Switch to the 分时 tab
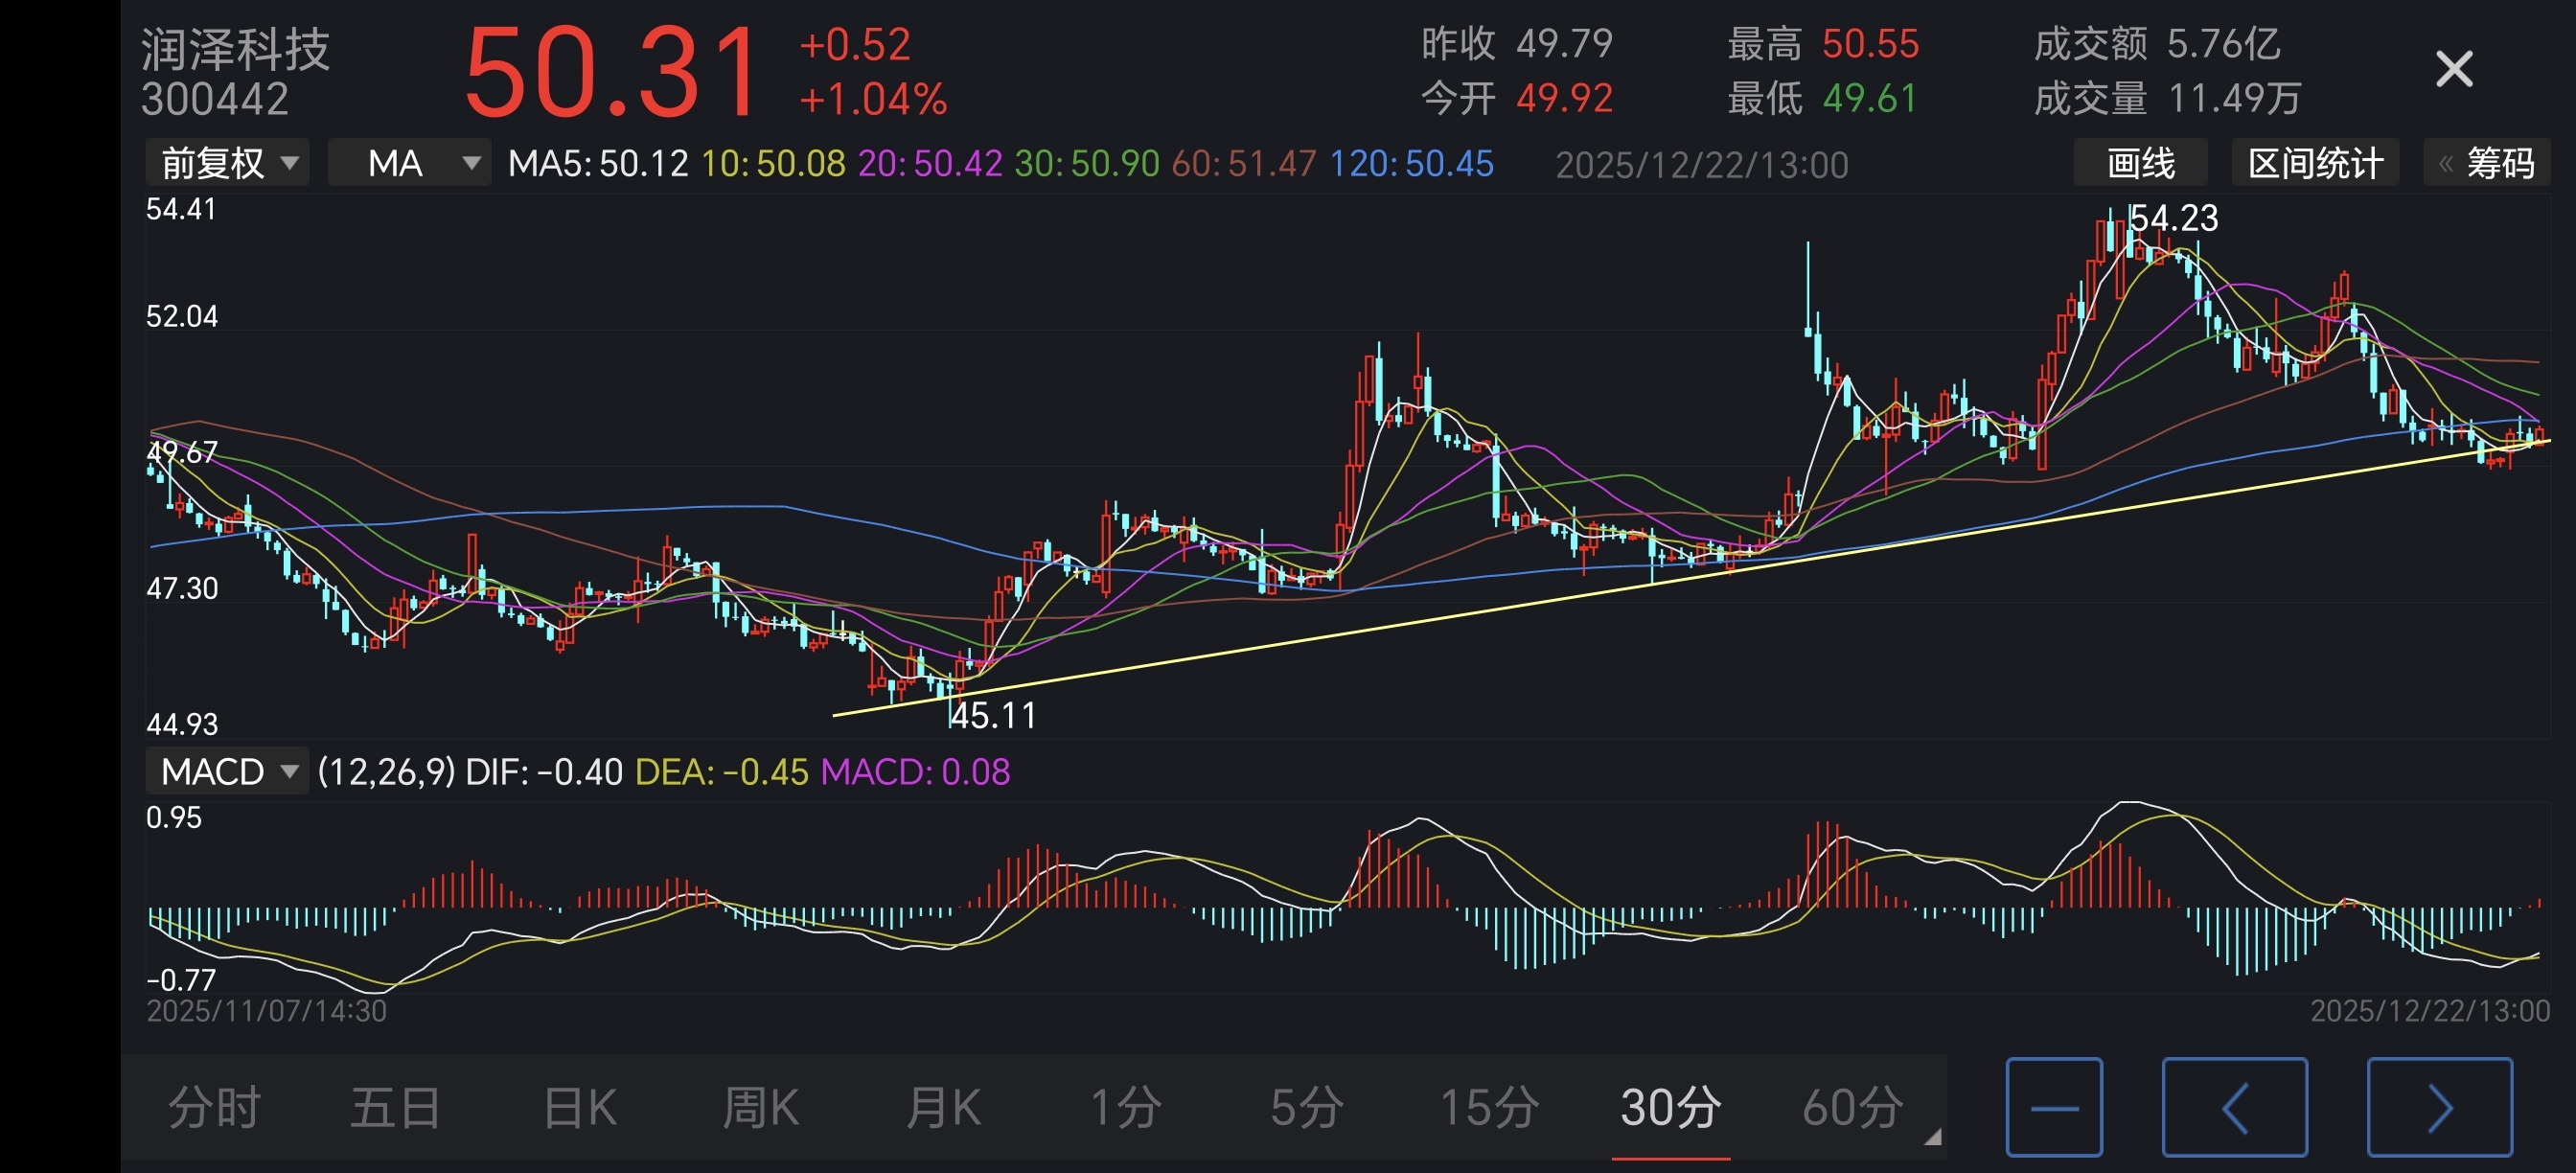 click(x=214, y=1107)
